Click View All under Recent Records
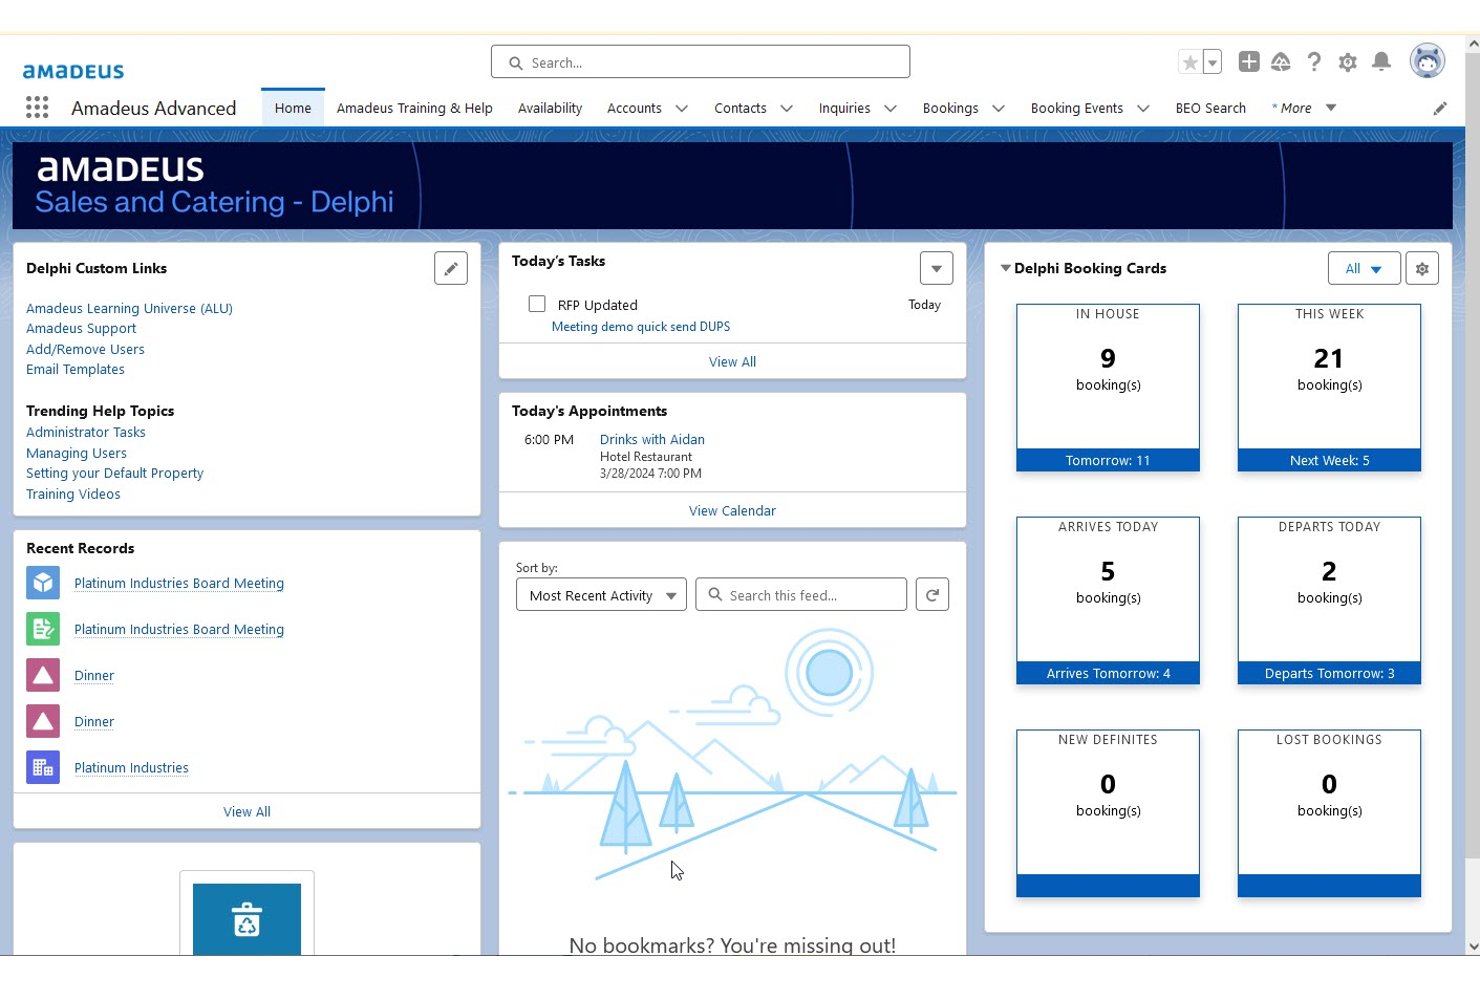 pyautogui.click(x=247, y=812)
